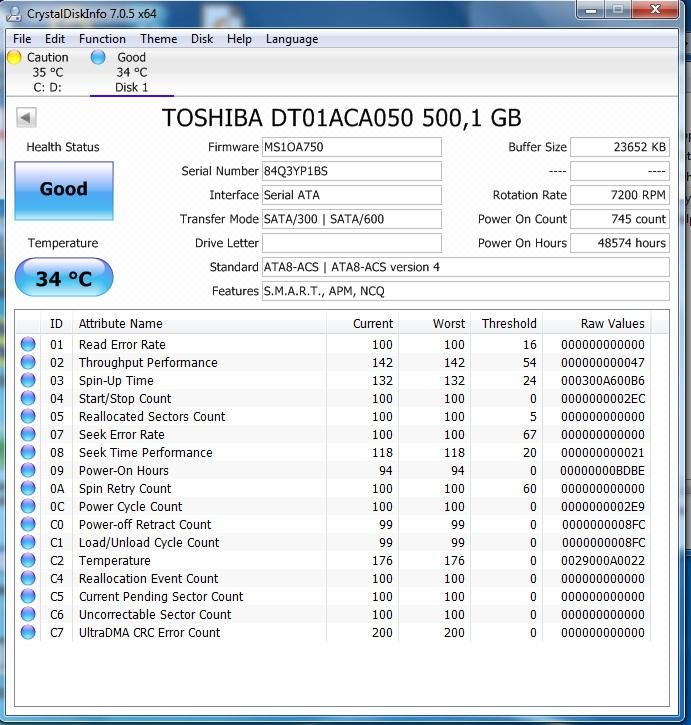
Task: Open the Help menu
Action: [239, 39]
